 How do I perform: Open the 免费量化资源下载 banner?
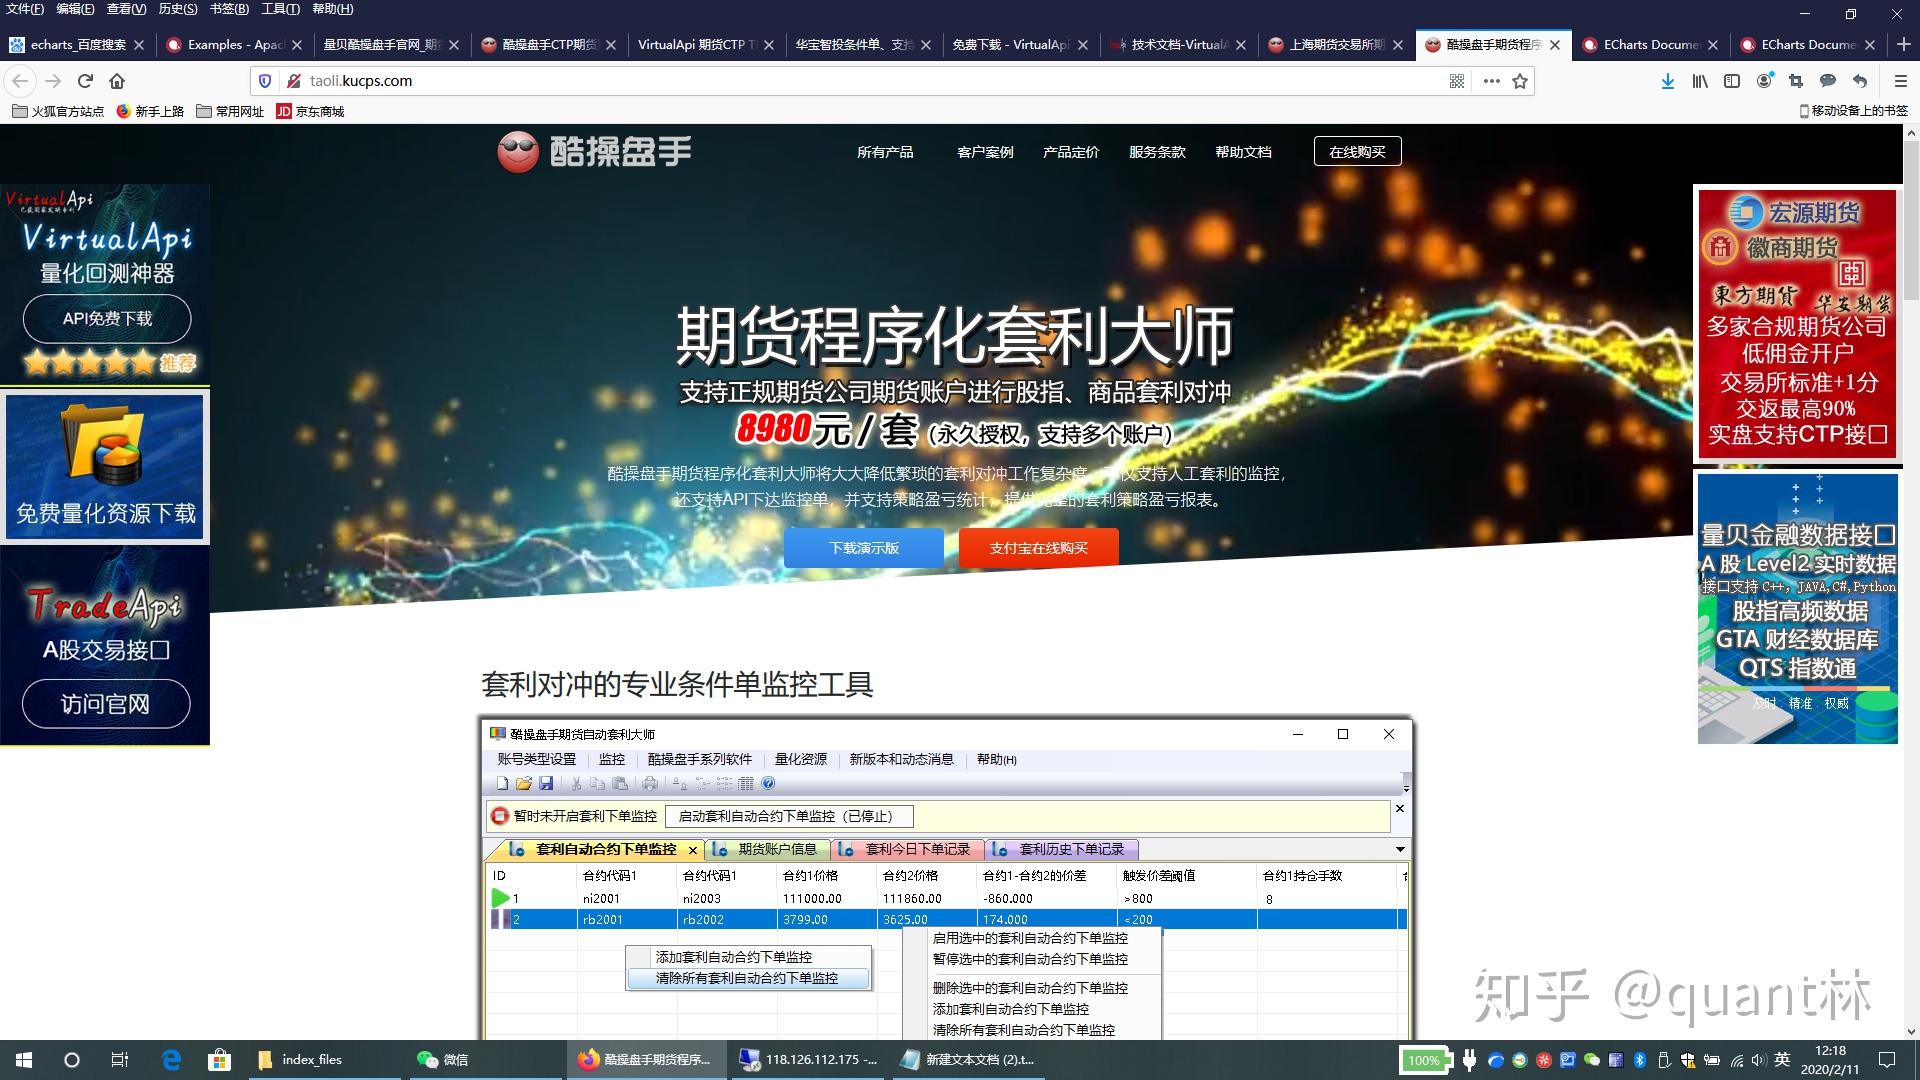105,467
